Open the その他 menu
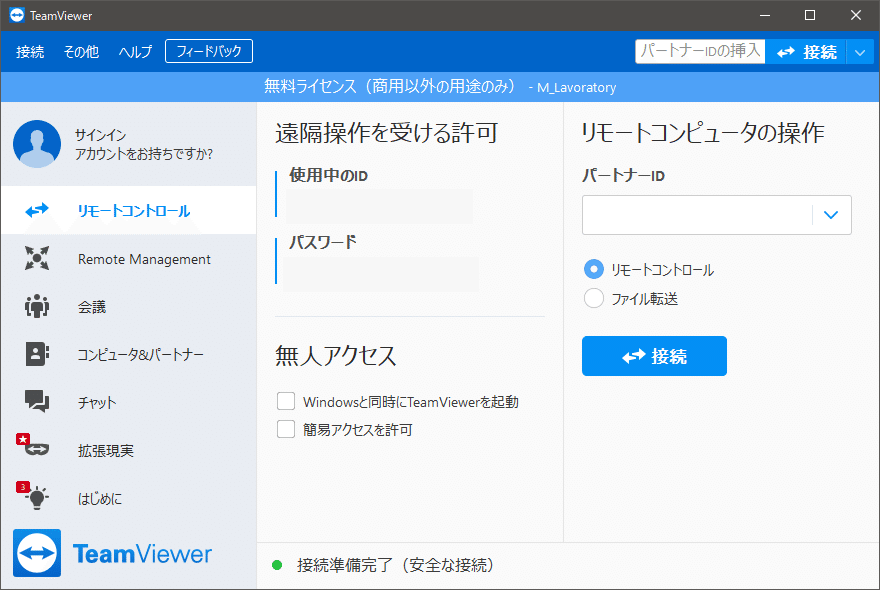This screenshot has width=880, height=590. pyautogui.click(x=81, y=52)
